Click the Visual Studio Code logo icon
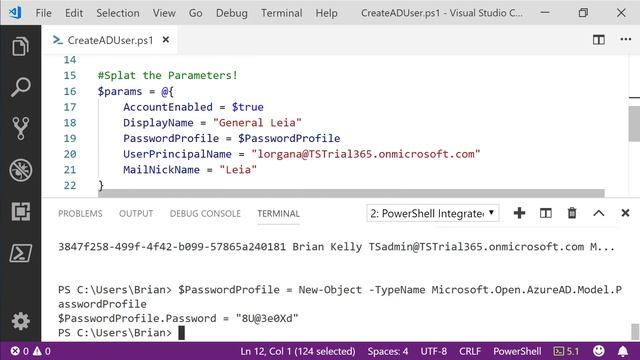 click(15, 13)
